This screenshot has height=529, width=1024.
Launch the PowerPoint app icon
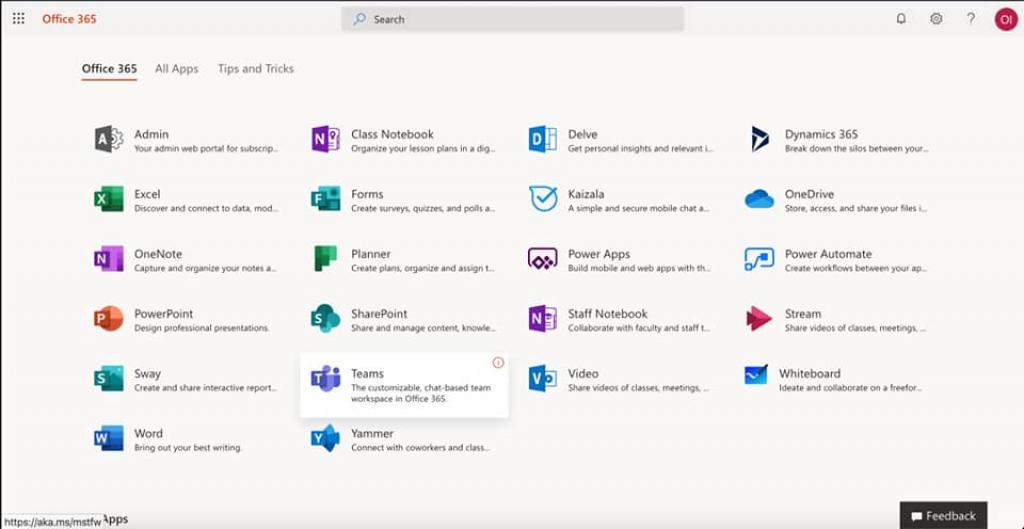point(108,319)
